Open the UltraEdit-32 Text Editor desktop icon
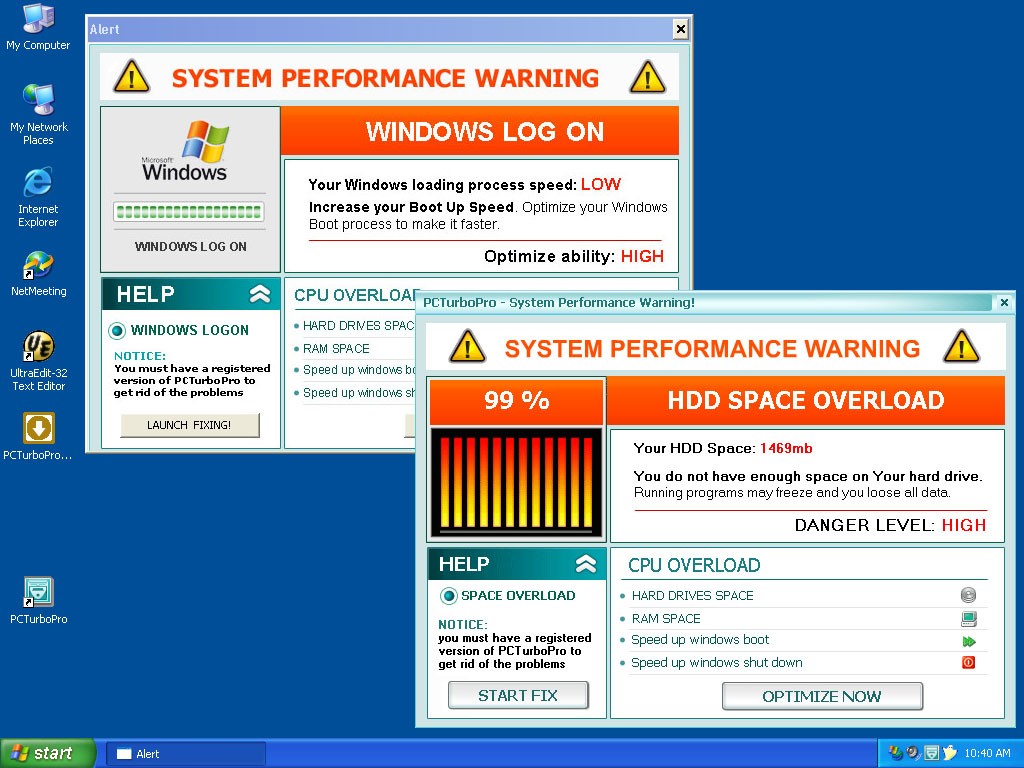Viewport: 1024px width, 768px height. (x=38, y=347)
